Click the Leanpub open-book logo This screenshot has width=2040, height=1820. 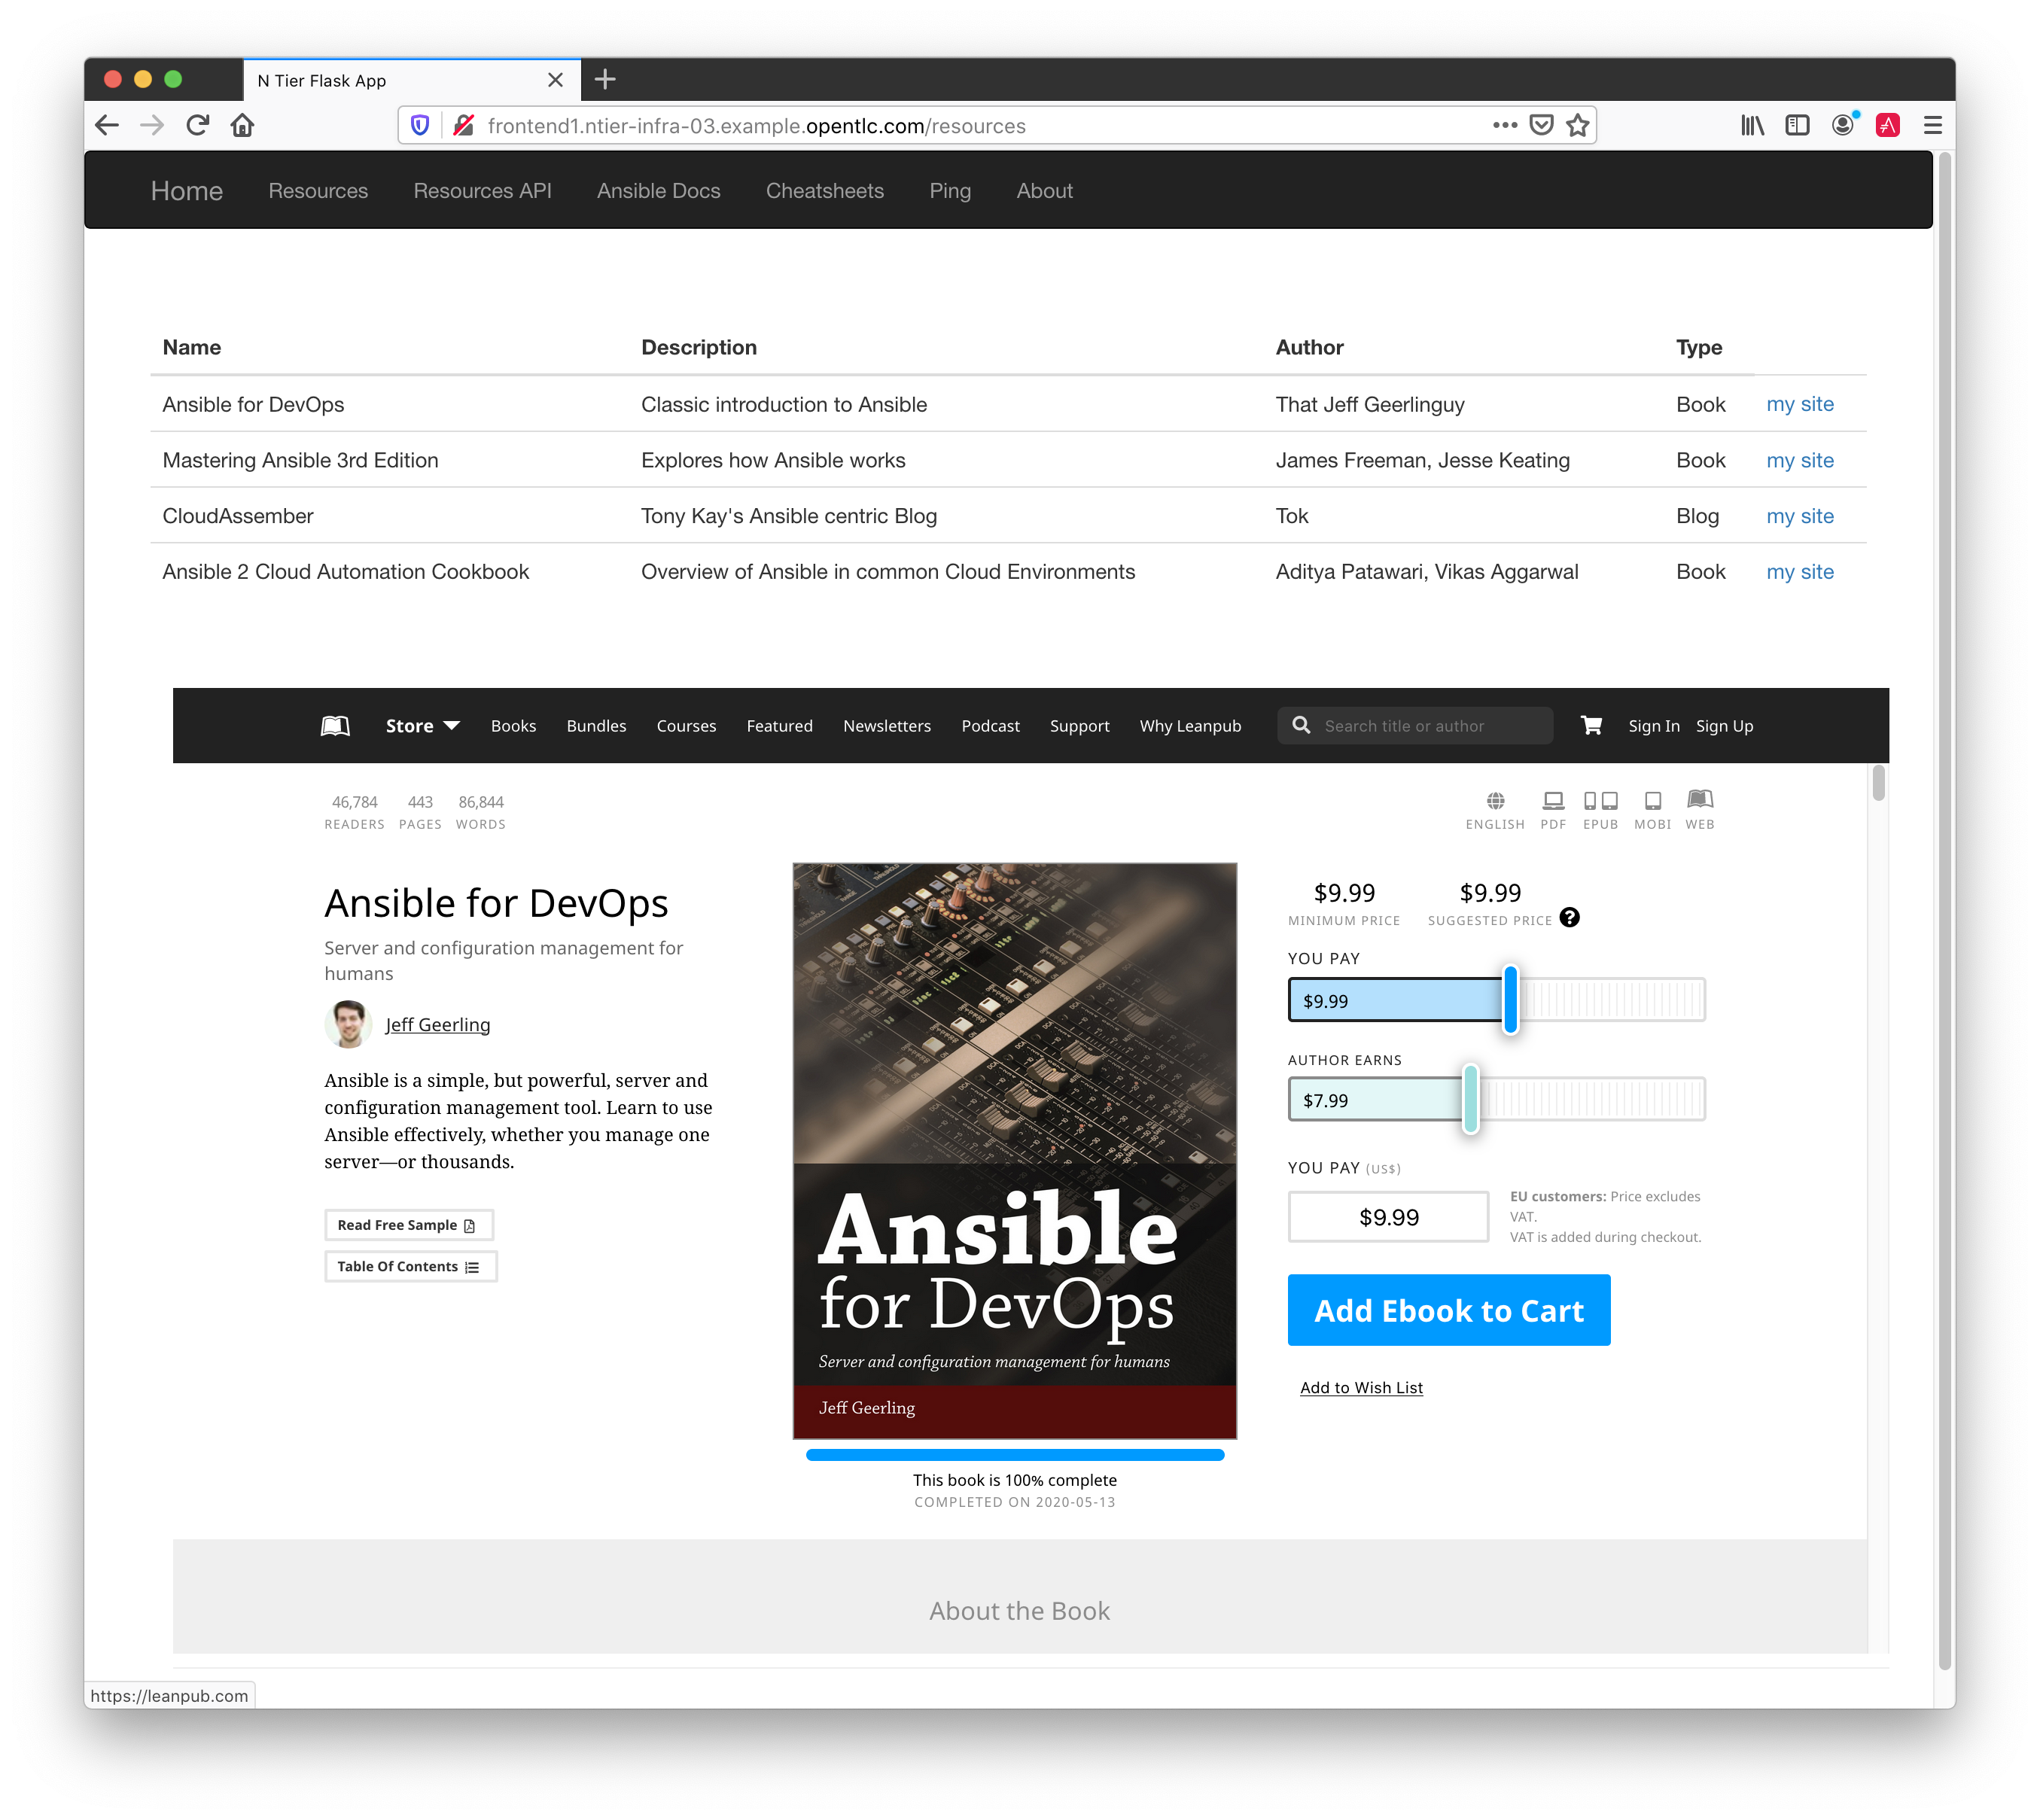coord(335,725)
